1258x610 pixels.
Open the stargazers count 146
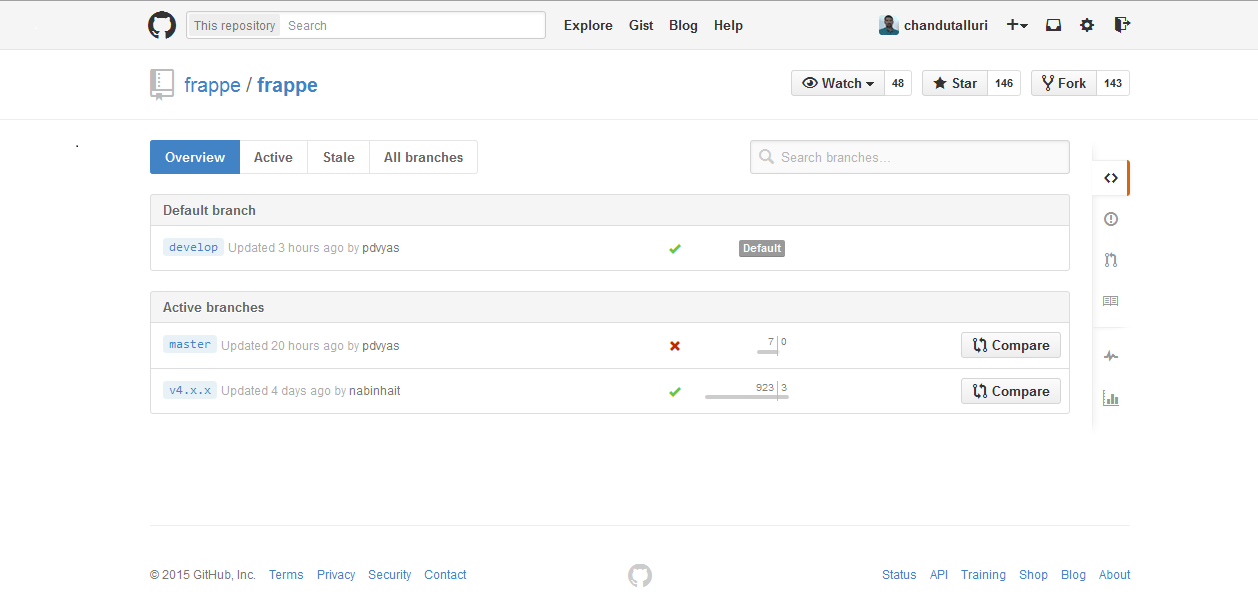(1004, 83)
